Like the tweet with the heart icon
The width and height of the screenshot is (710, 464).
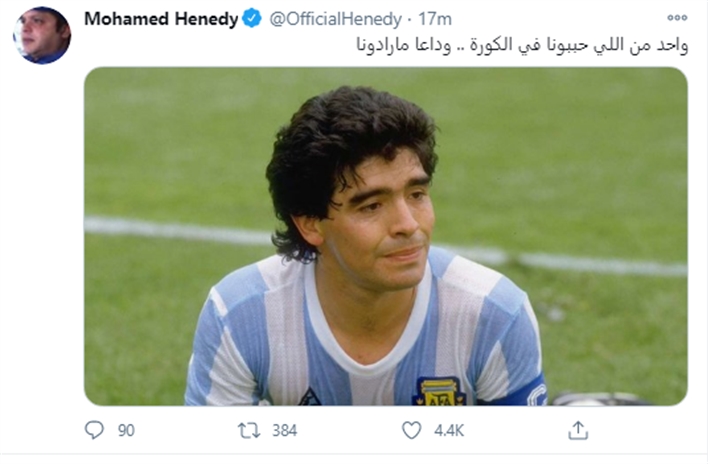coord(411,430)
